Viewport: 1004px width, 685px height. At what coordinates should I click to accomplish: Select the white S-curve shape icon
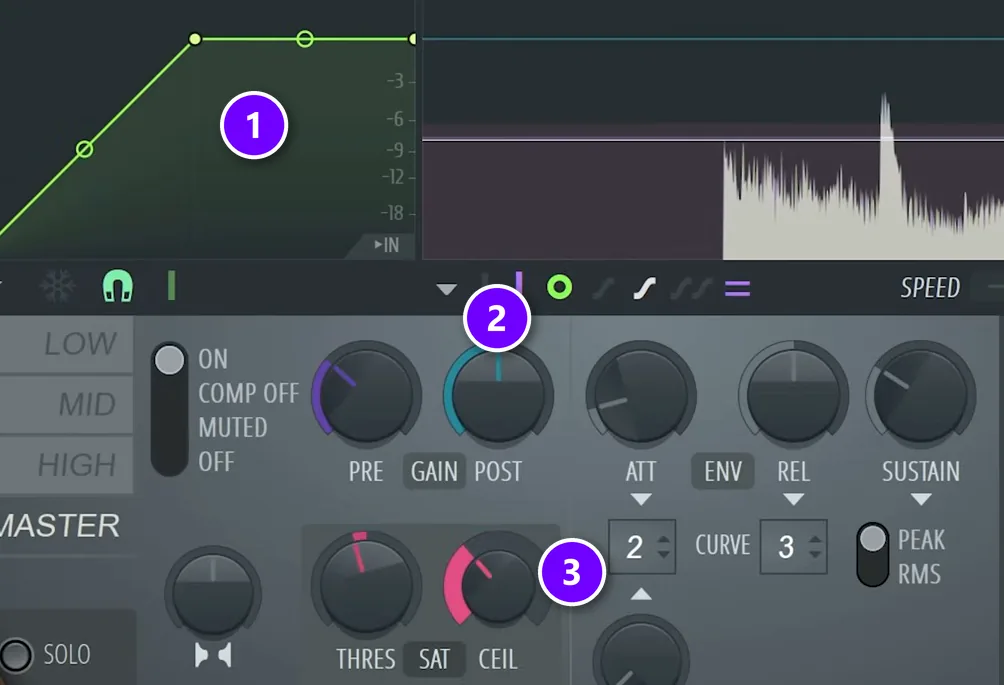[x=644, y=289]
